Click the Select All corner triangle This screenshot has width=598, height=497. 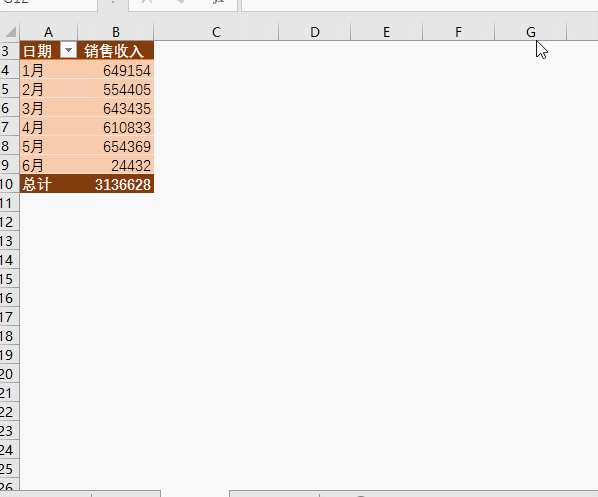(x=10, y=32)
